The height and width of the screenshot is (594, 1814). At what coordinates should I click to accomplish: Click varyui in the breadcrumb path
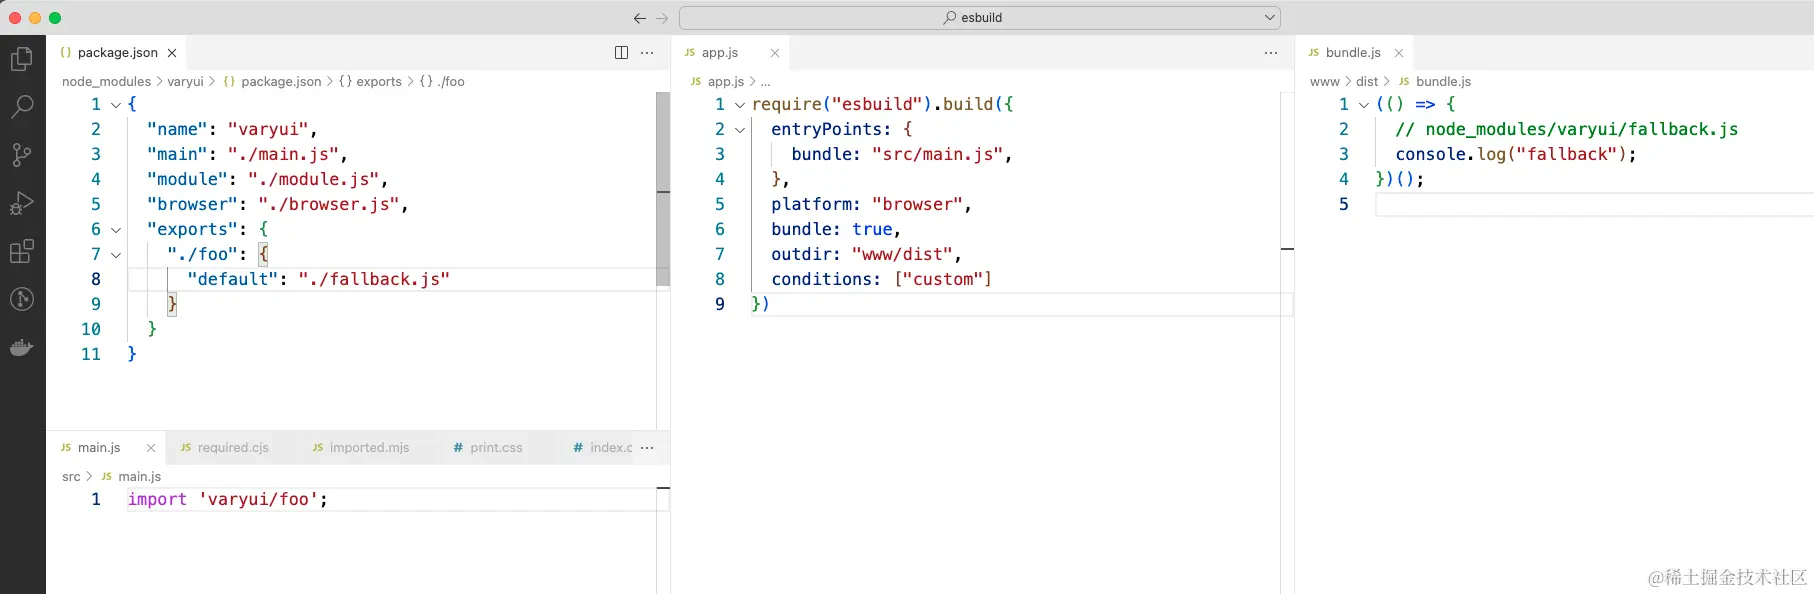[185, 82]
